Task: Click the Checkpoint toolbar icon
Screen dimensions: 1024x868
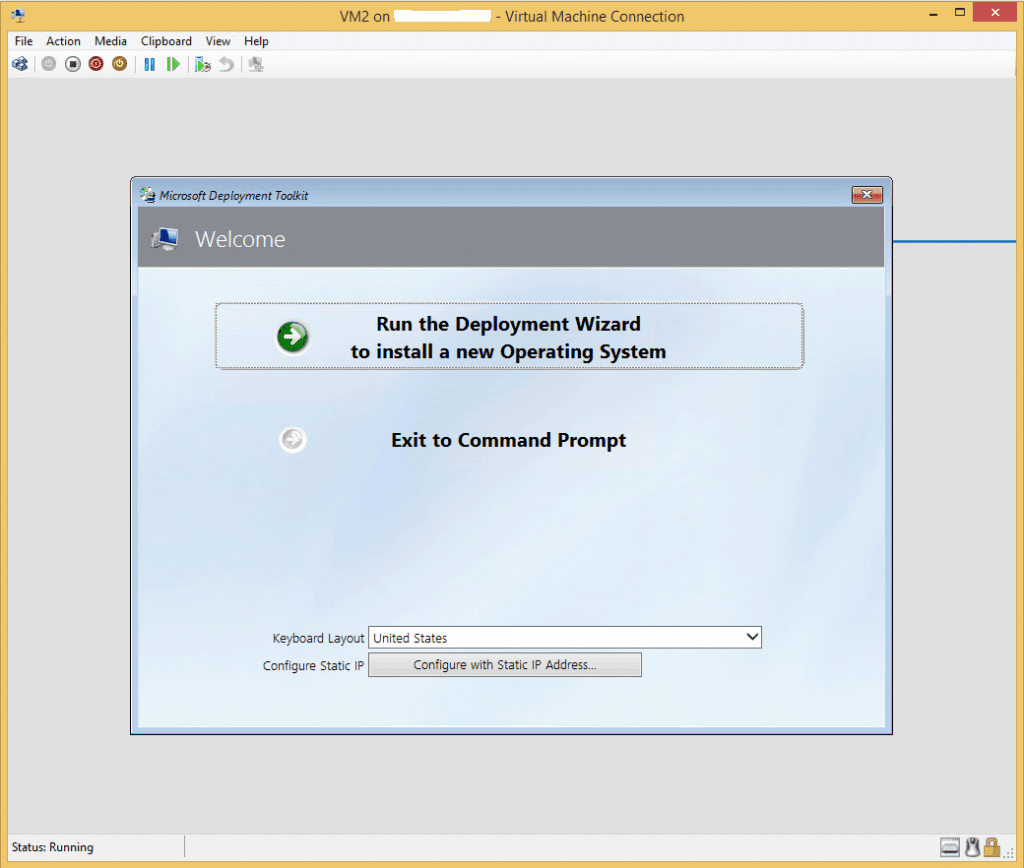Action: tap(203, 64)
